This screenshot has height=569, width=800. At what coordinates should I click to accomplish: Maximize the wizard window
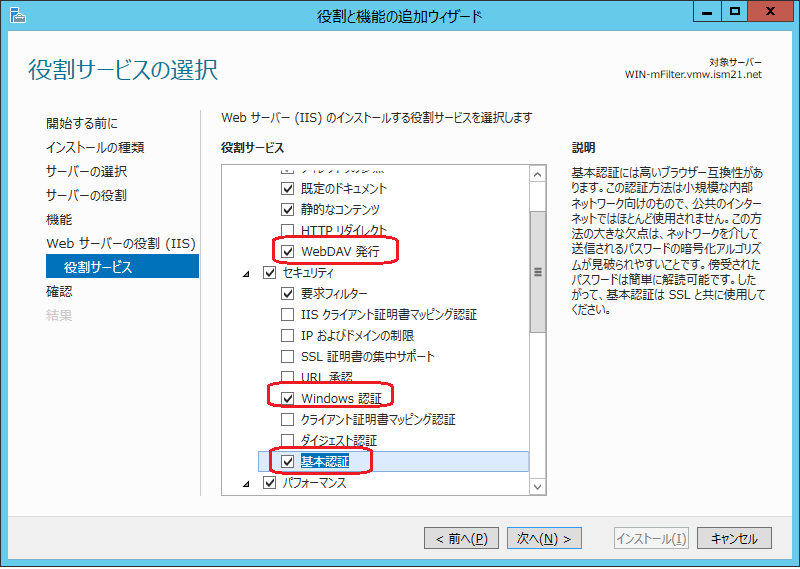coord(735,11)
